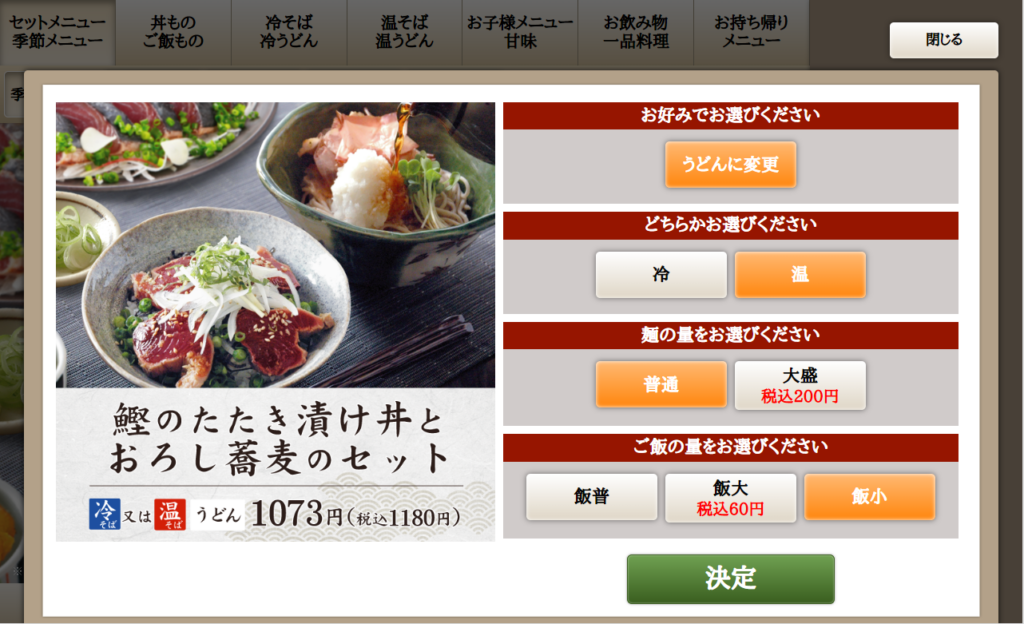Switch to 丼もの ご飯もの tab
1024x624 pixels.
pos(173,32)
